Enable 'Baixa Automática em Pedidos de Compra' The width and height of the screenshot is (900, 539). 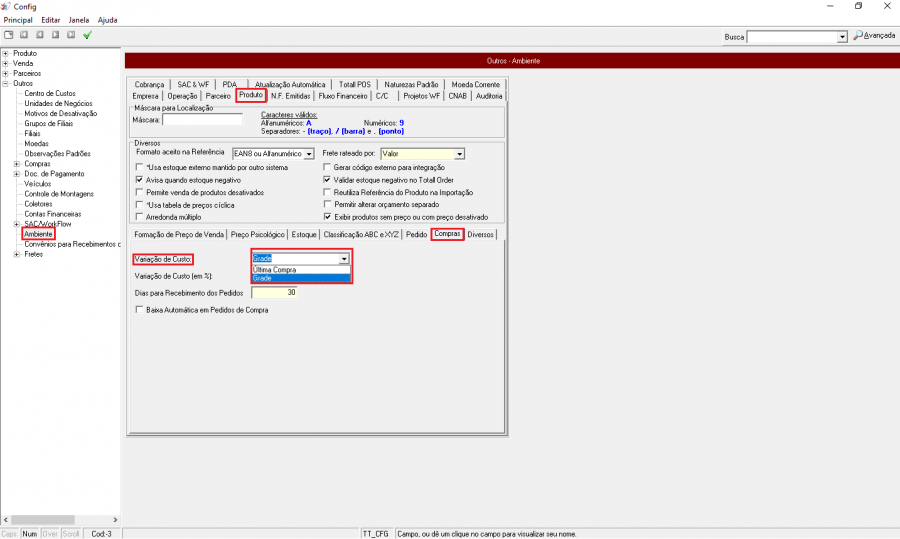139,310
